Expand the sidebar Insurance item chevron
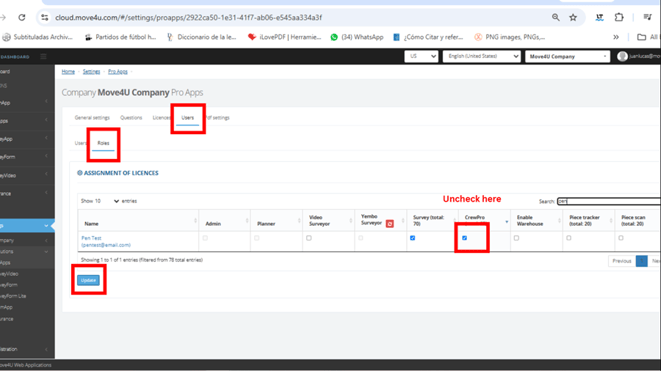This screenshot has width=661, height=371. tap(46, 193)
